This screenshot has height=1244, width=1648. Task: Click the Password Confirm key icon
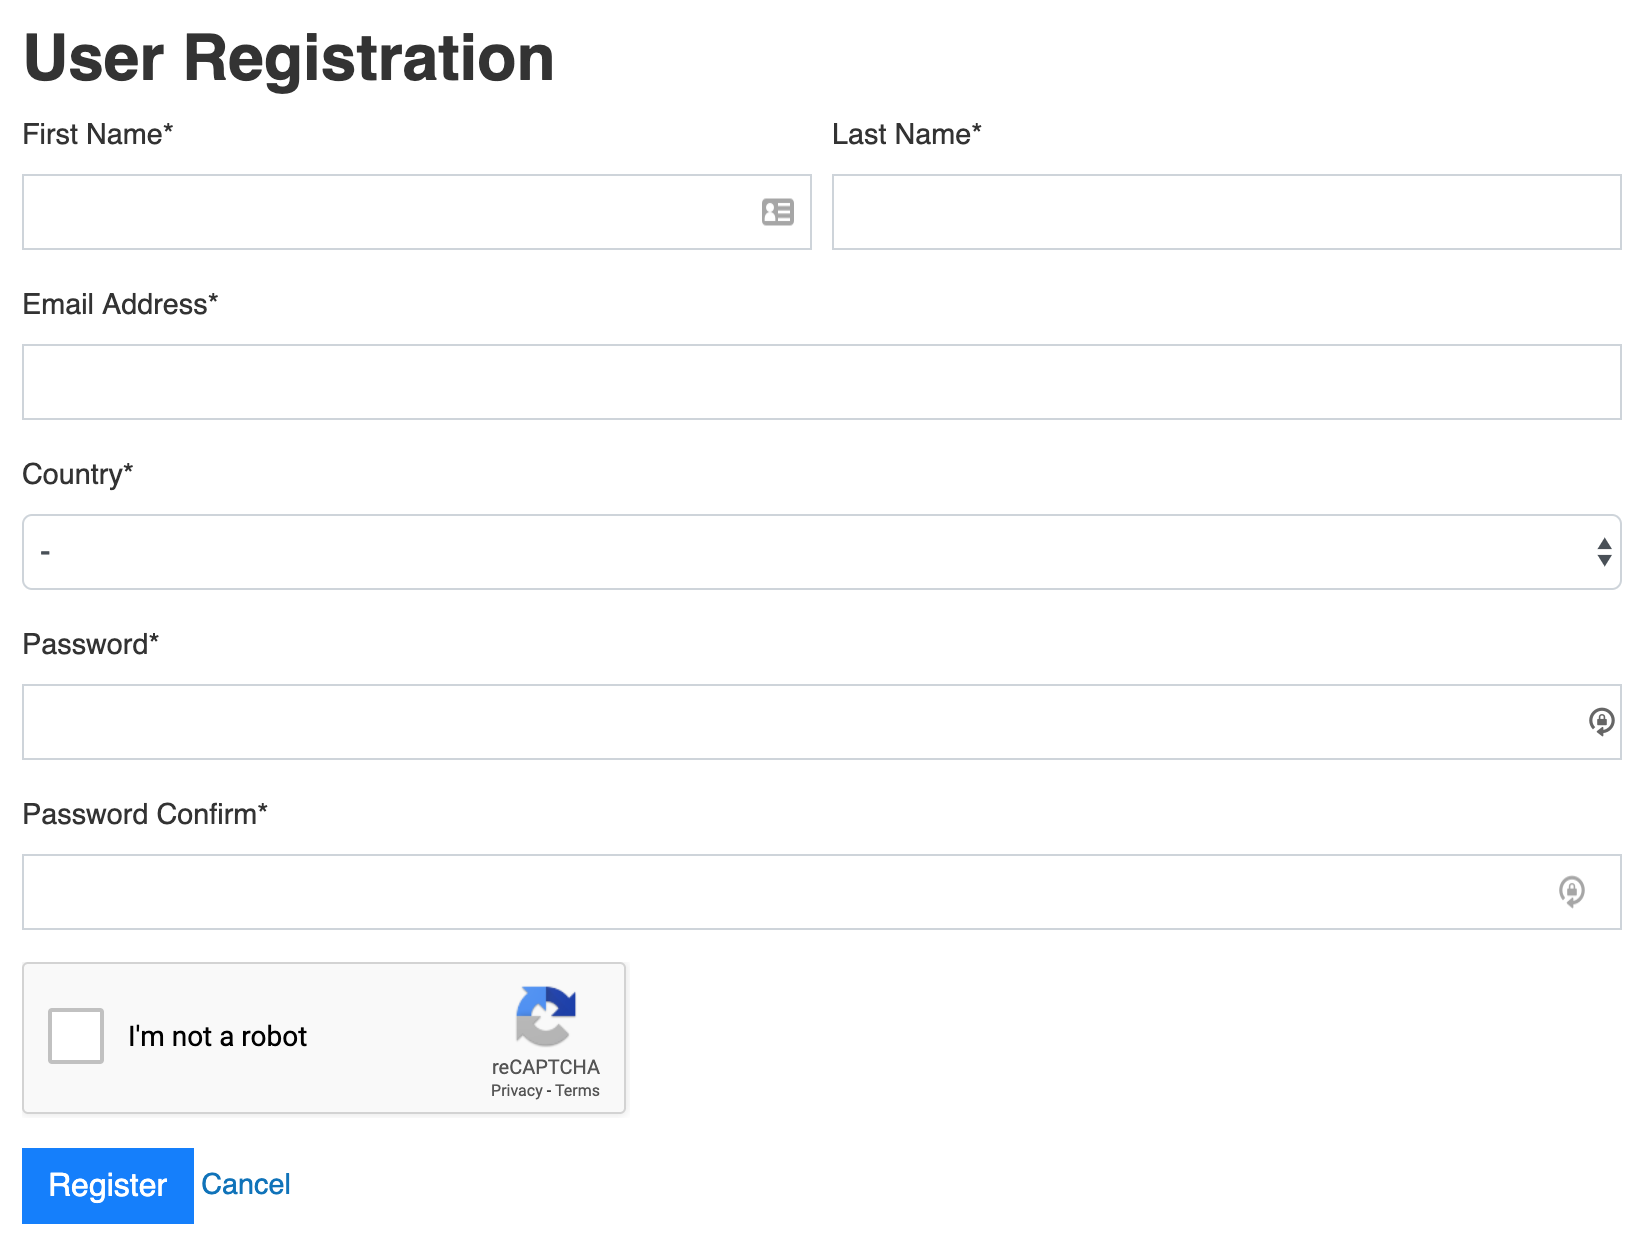[x=1572, y=891]
